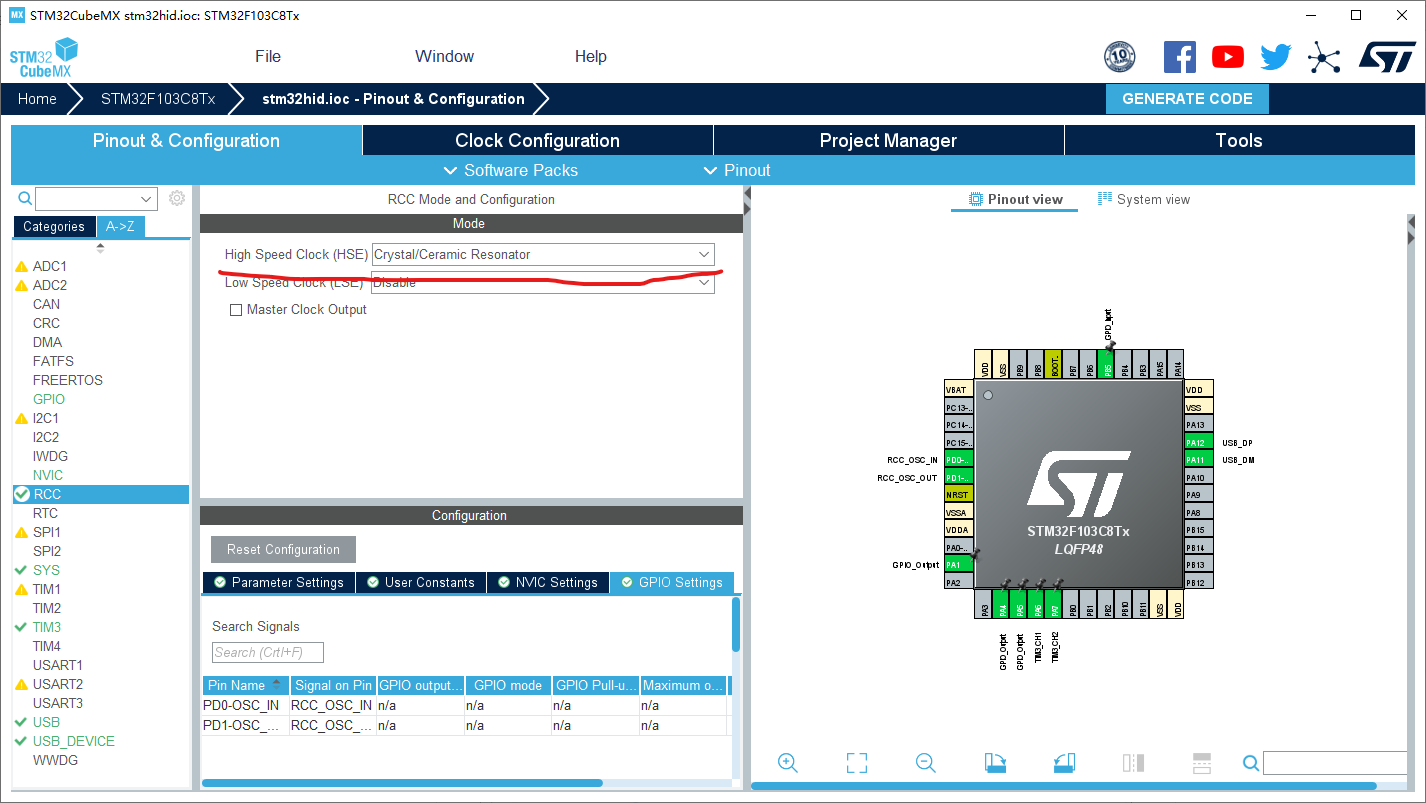This screenshot has width=1426, height=803.
Task: Open the ST YouTube channel icon
Action: [1228, 57]
